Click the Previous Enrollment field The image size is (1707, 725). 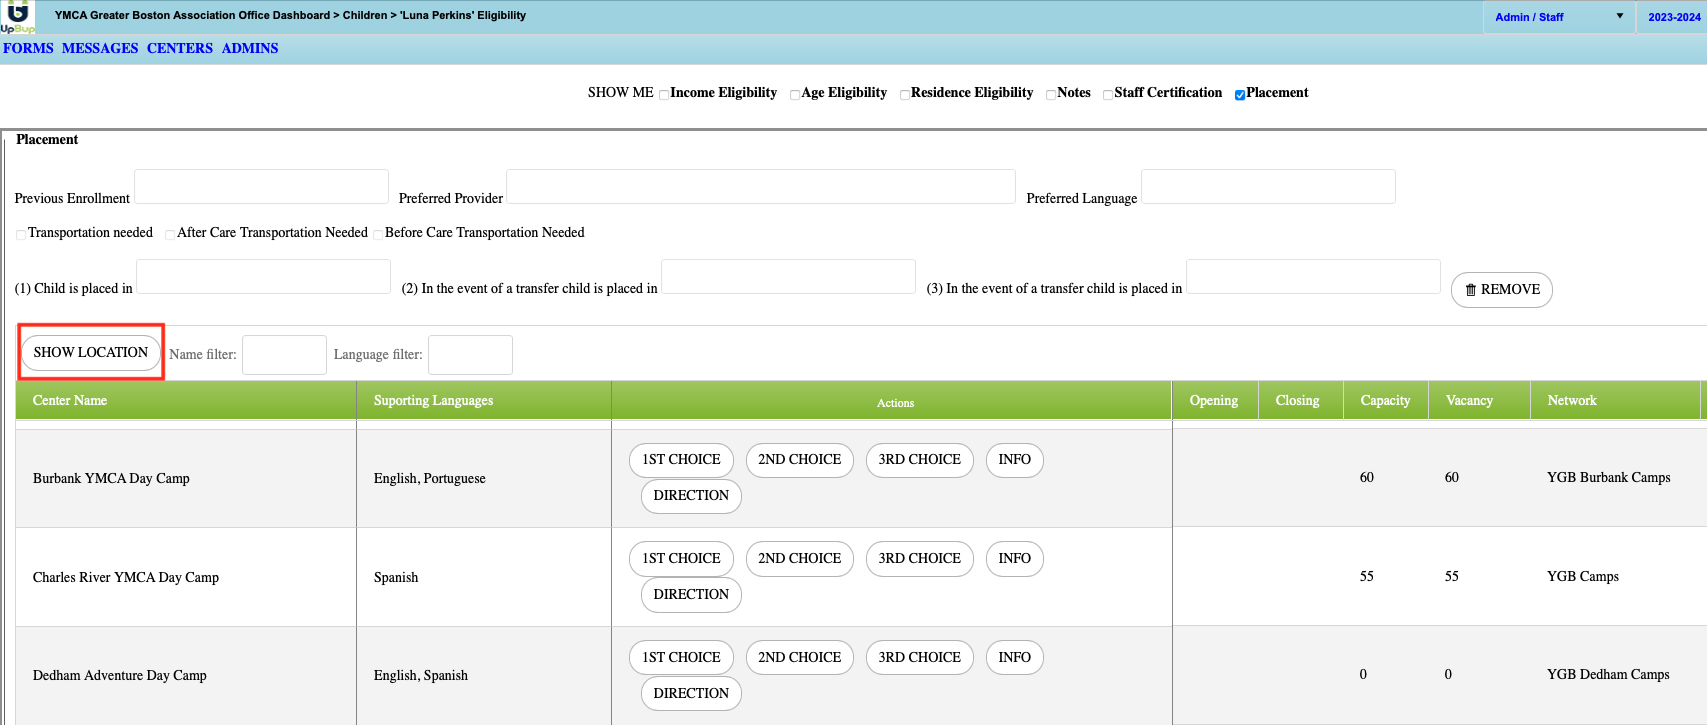[x=261, y=187]
